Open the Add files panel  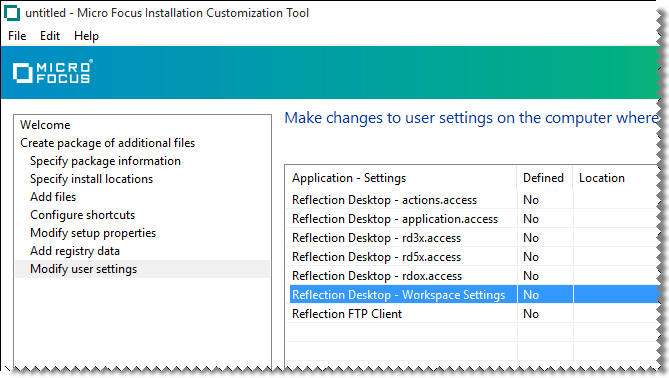(53, 197)
